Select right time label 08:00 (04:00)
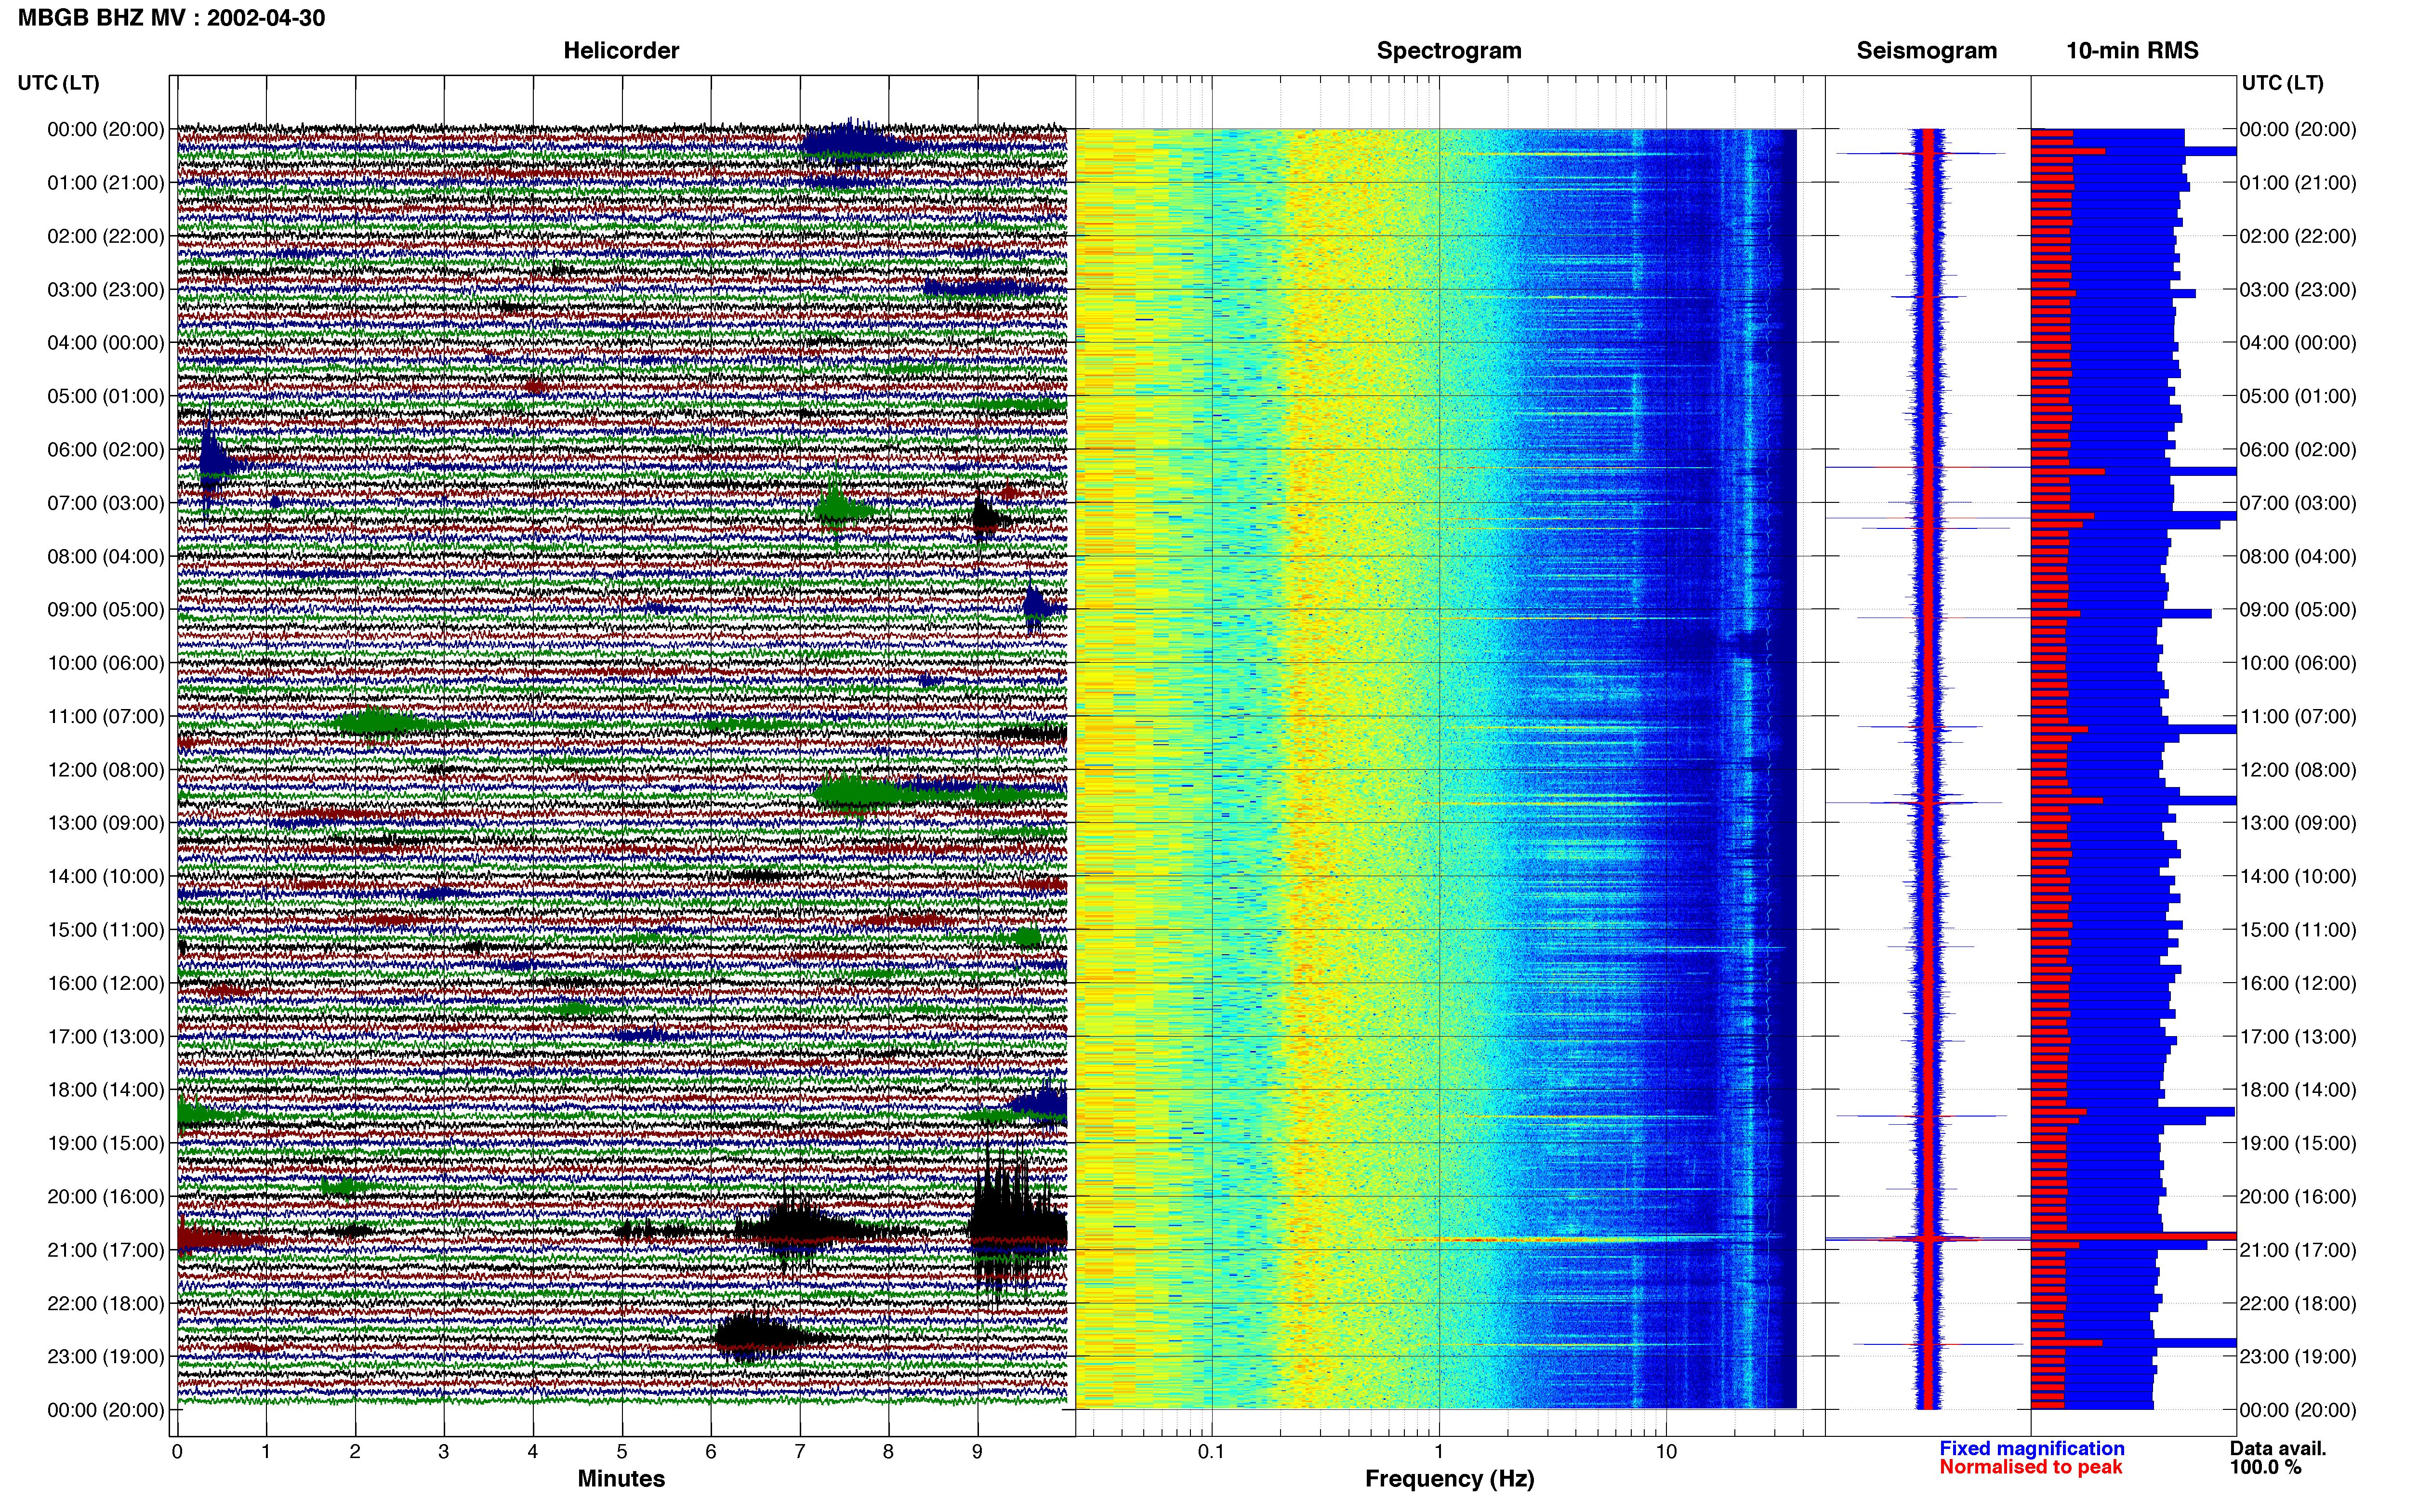Image resolution: width=2418 pixels, height=1512 pixels. coord(2298,557)
